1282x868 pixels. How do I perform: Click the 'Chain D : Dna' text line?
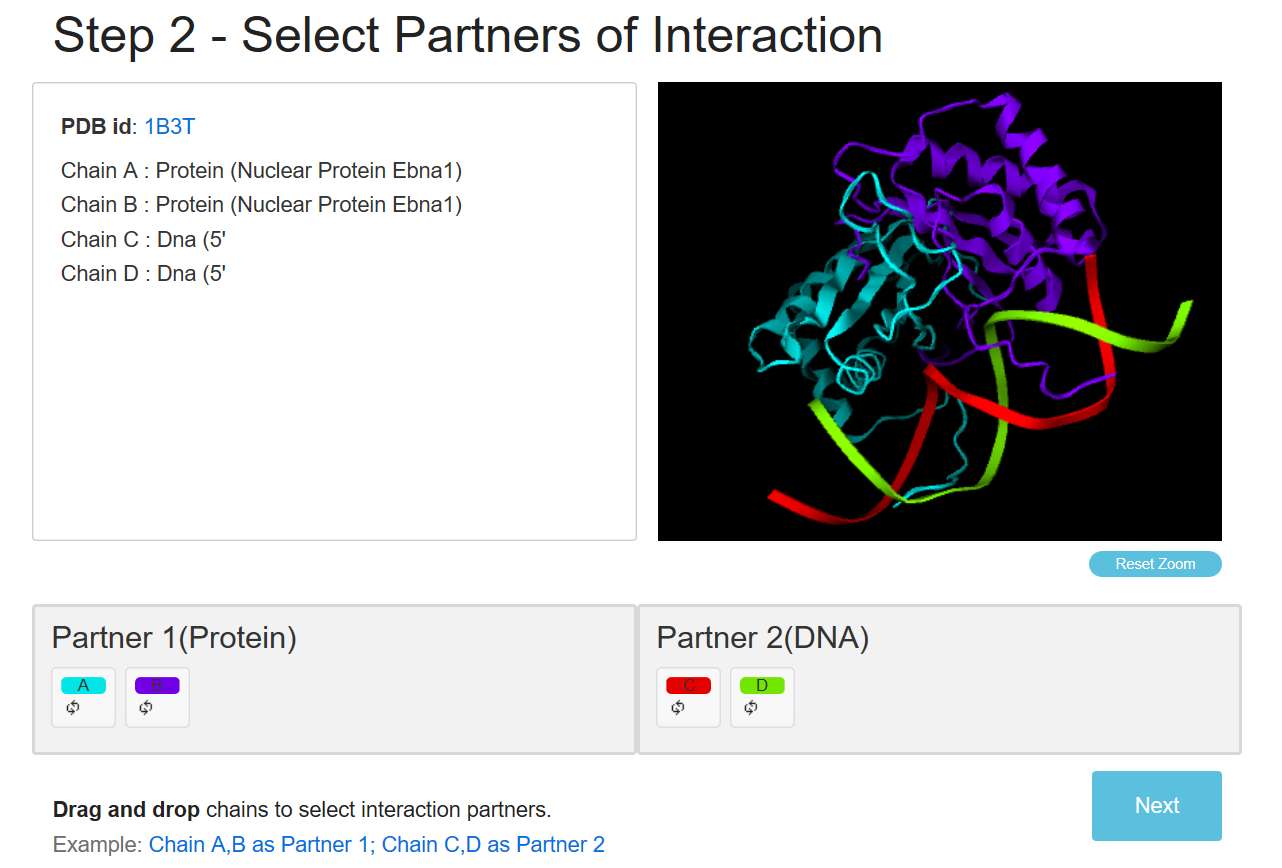tap(143, 274)
